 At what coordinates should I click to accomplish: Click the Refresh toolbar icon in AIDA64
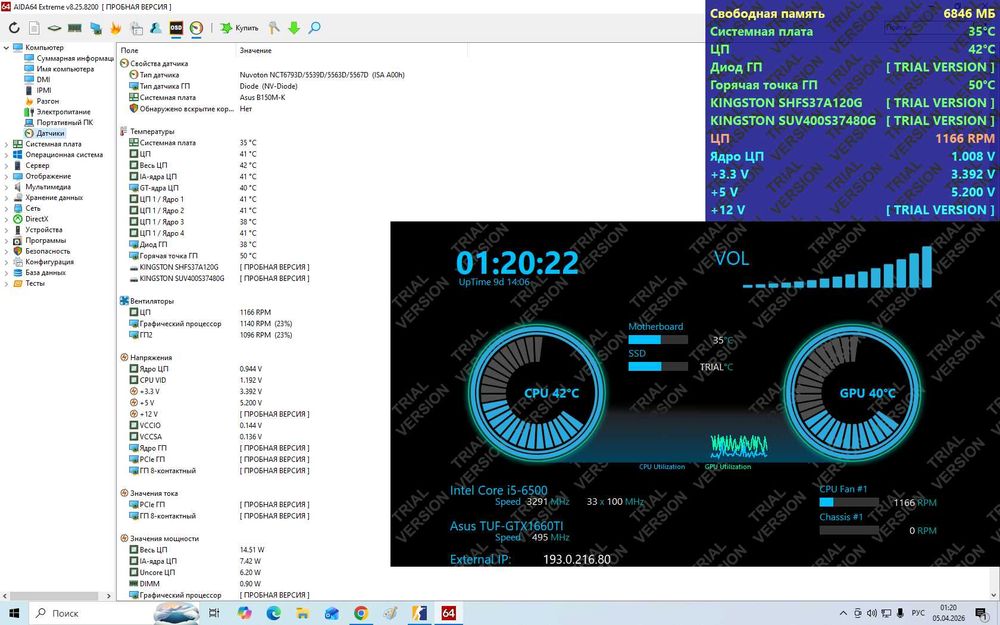click(14, 28)
